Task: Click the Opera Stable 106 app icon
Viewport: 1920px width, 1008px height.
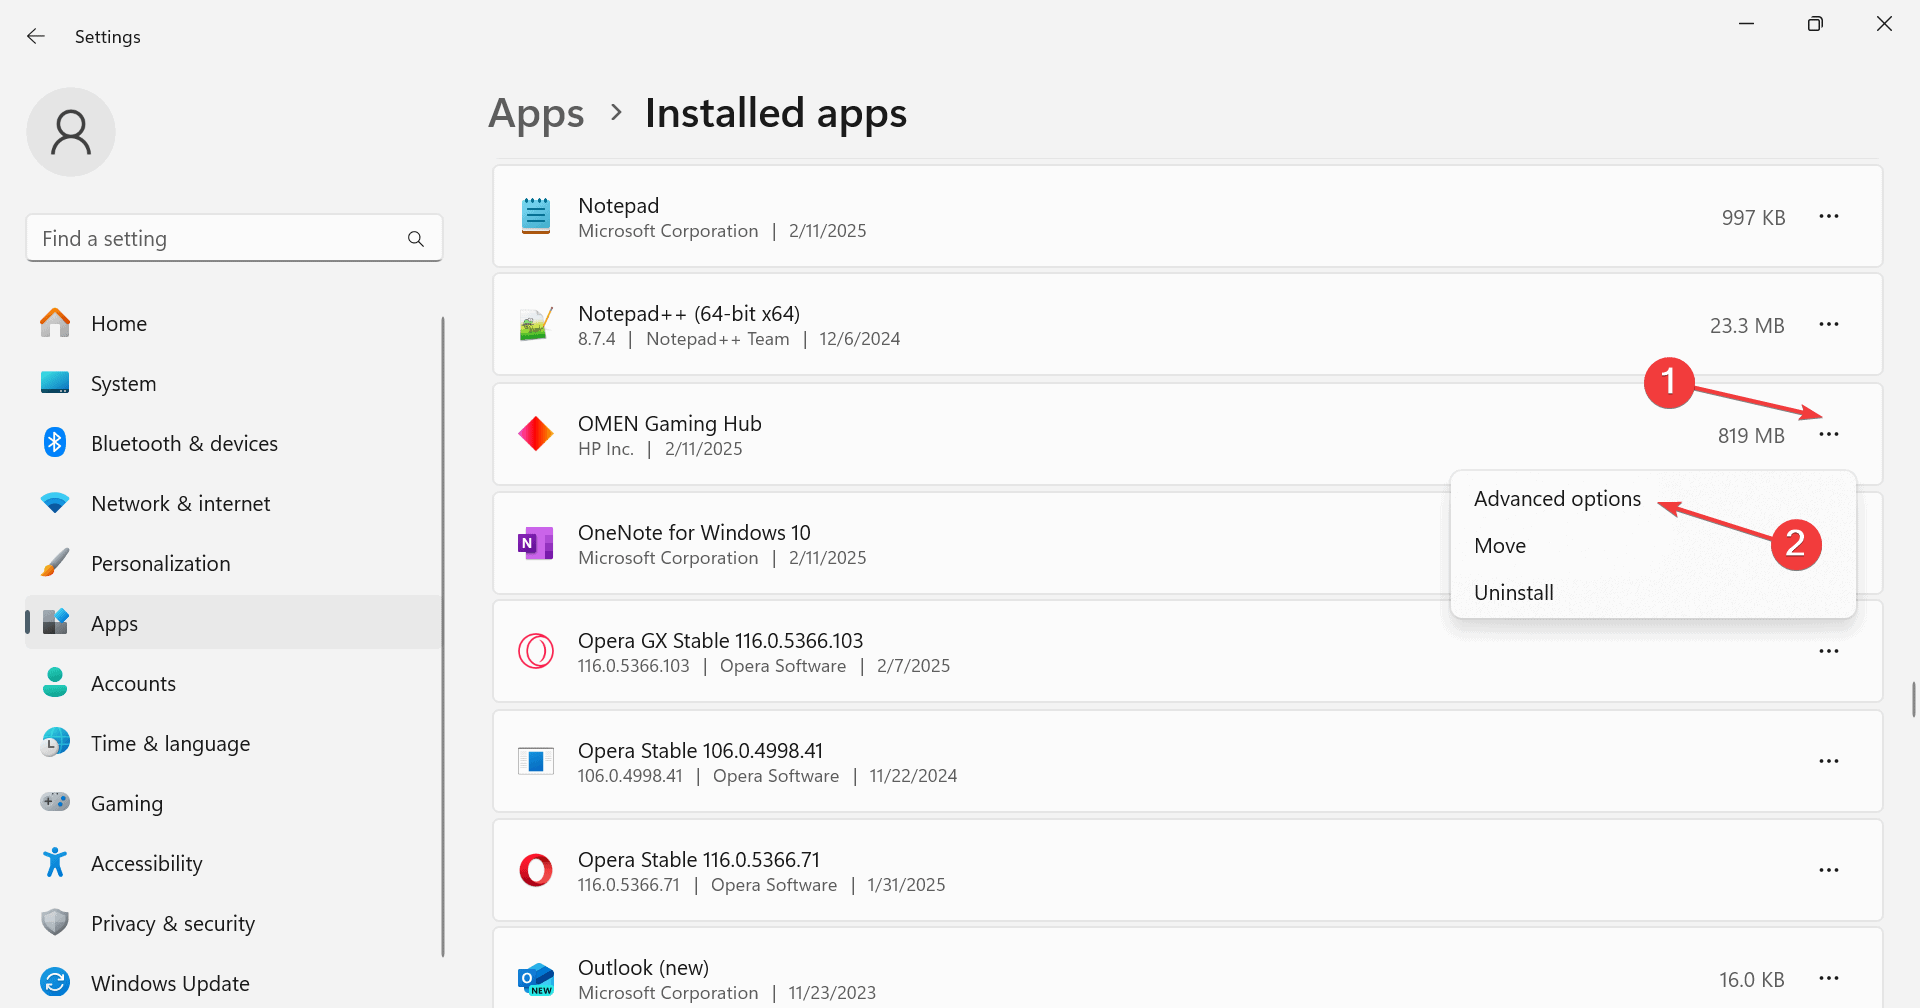Action: [x=536, y=761]
